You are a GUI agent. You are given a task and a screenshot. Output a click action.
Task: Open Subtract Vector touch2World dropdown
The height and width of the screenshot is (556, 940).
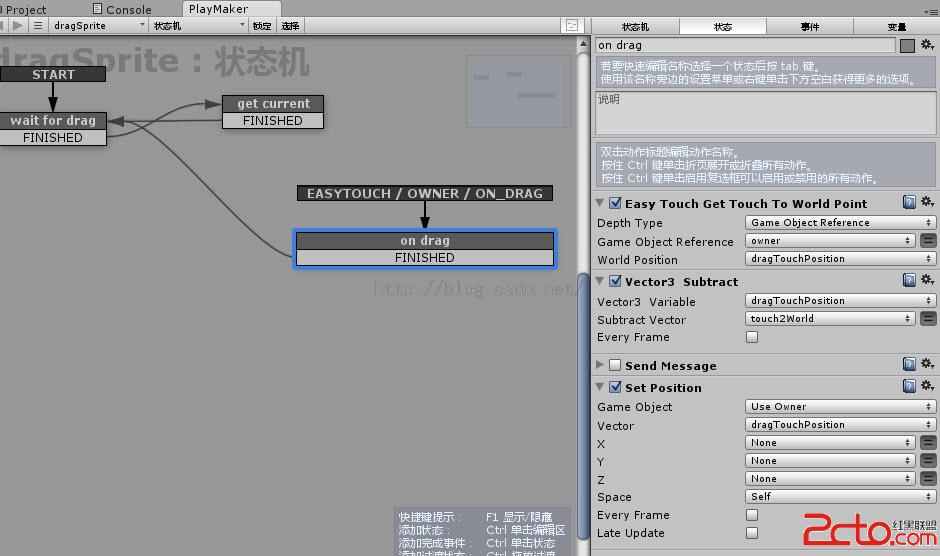pos(830,318)
